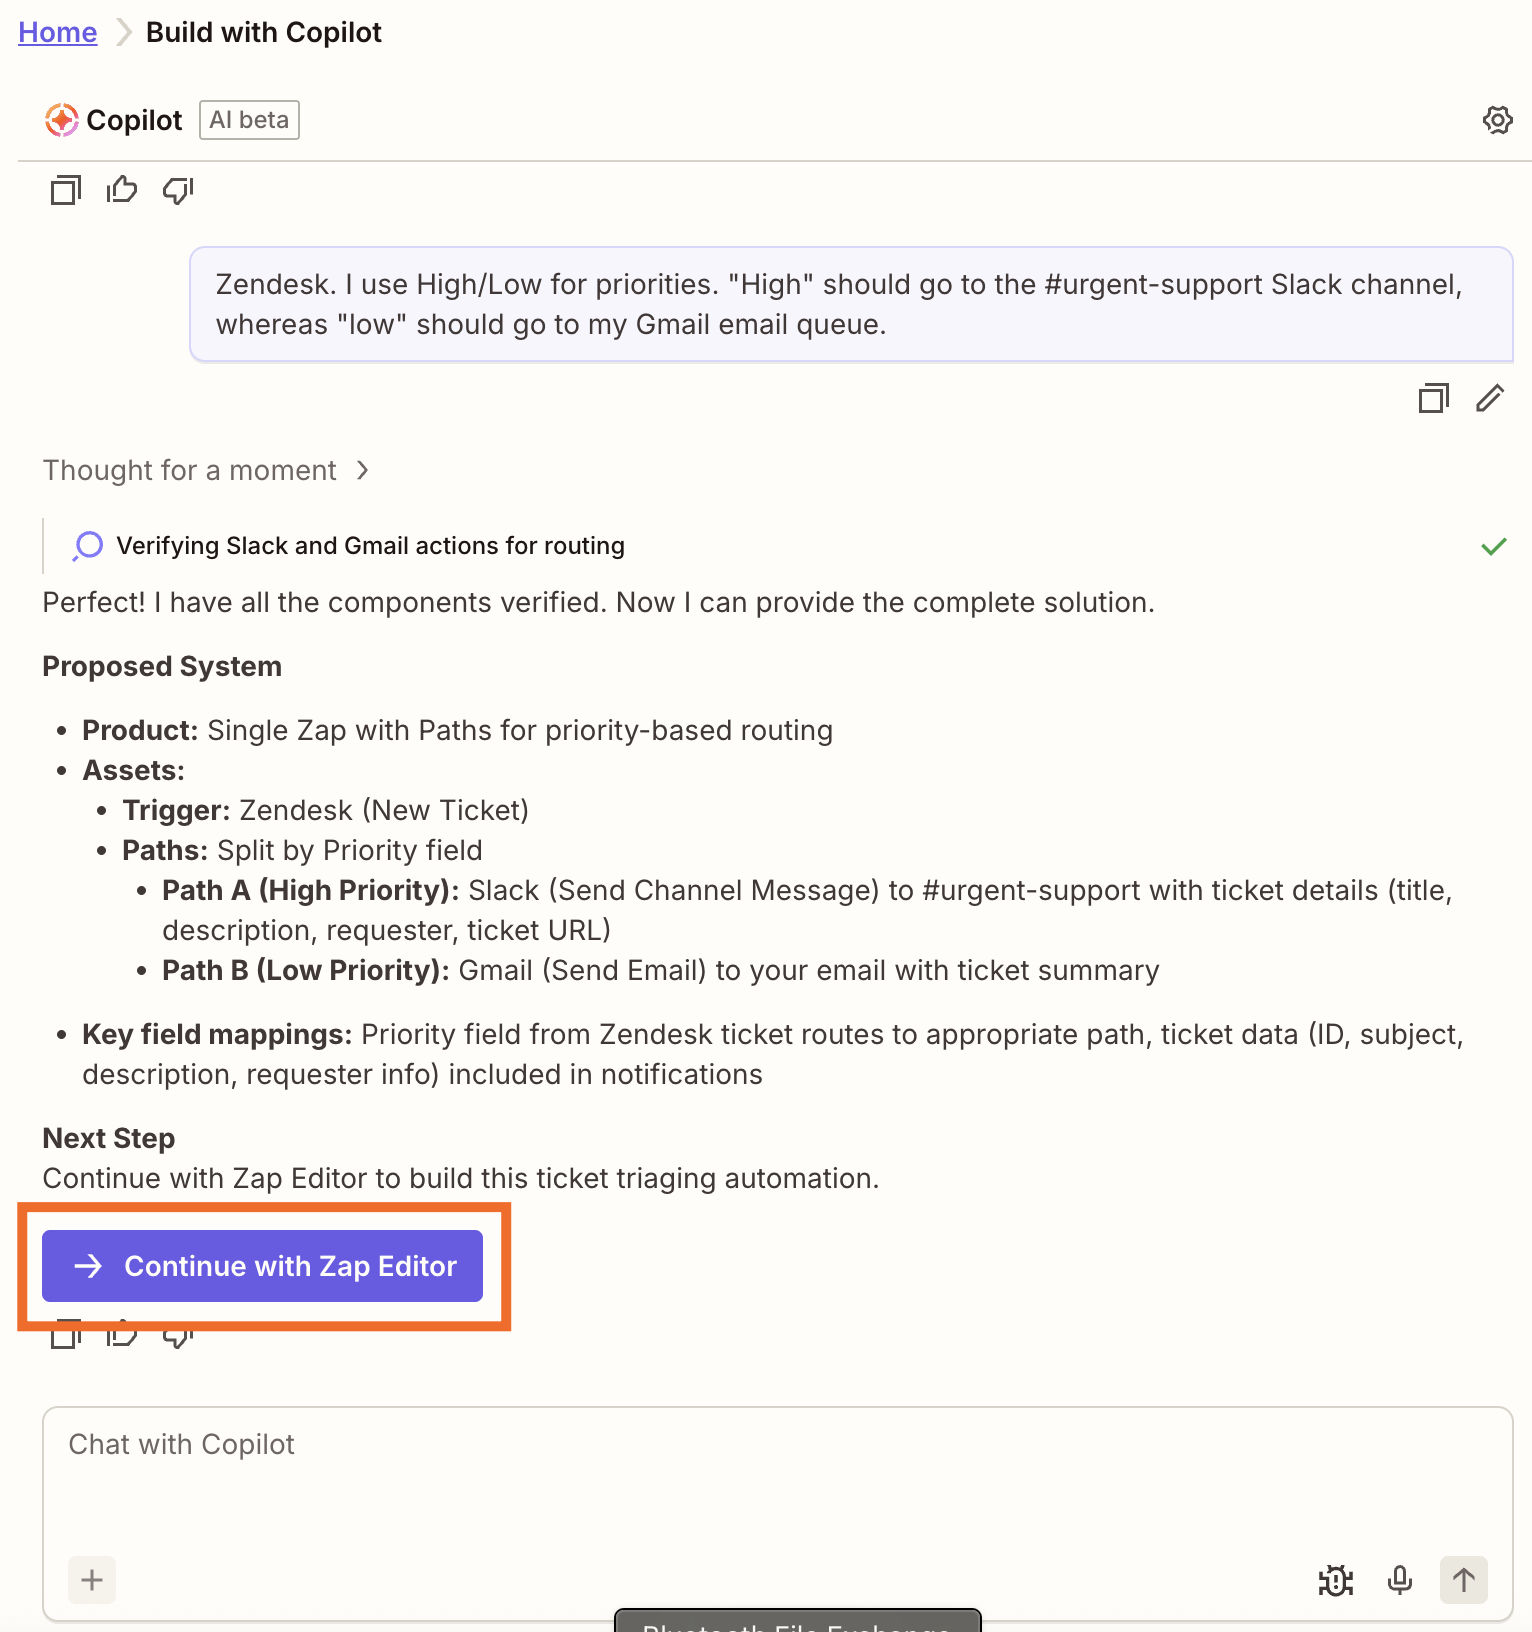The image size is (1532, 1632).
Task: Open the bug report icon
Action: click(1336, 1580)
